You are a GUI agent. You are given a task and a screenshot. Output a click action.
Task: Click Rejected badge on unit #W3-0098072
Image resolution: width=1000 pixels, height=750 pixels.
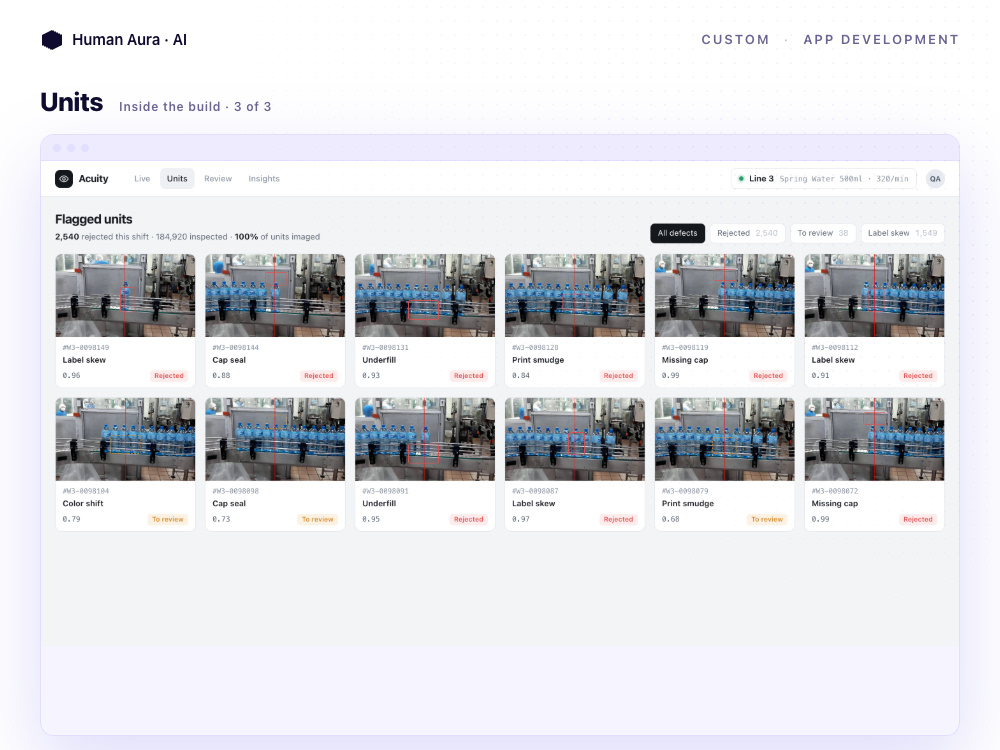[x=918, y=519]
